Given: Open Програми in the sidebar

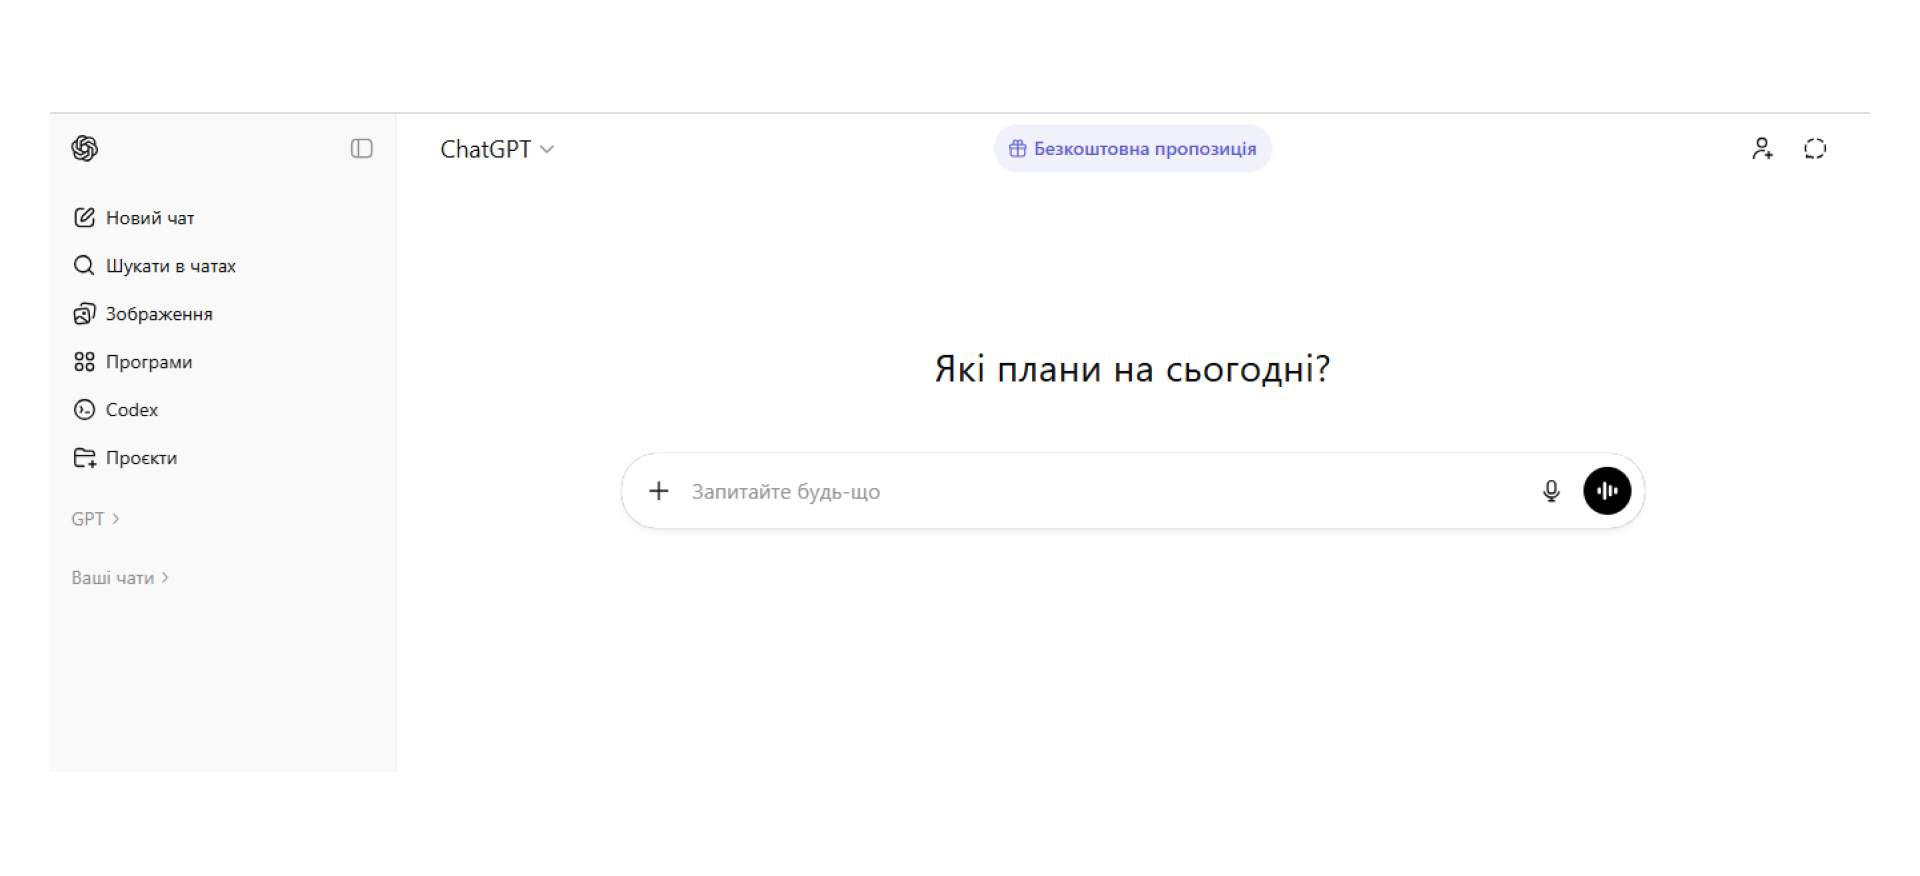Looking at the screenshot, I should click(x=149, y=362).
